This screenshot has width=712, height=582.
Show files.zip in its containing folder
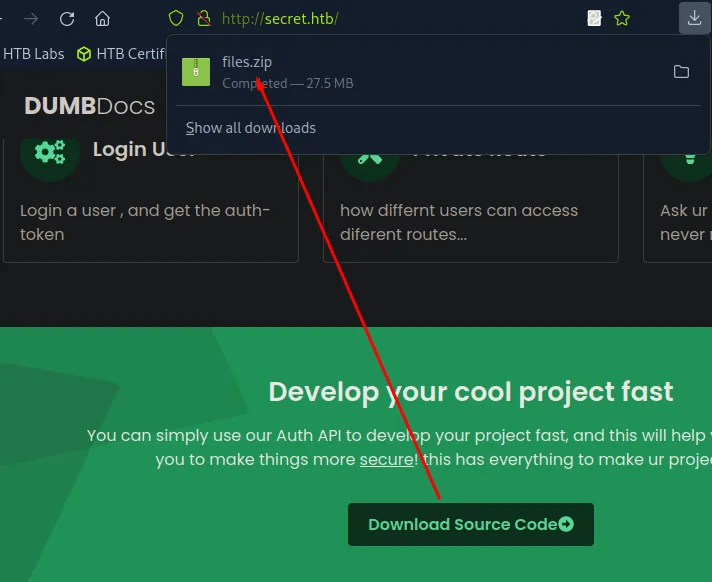(x=681, y=72)
